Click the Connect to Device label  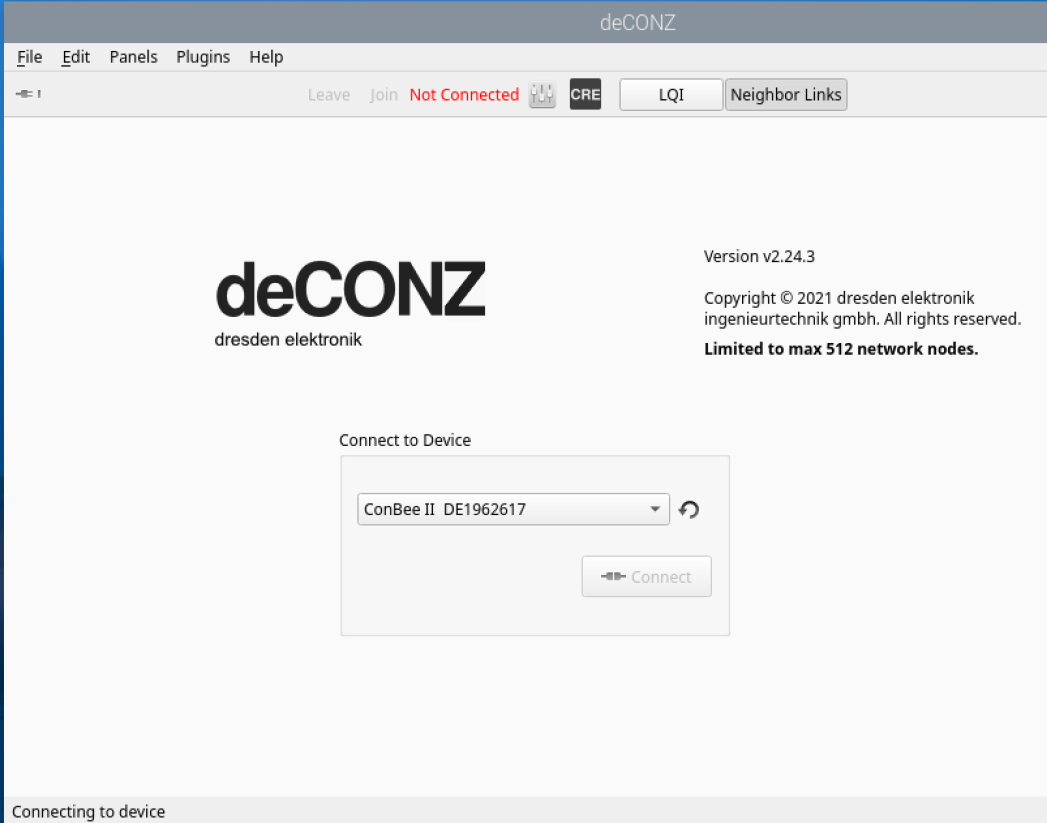point(405,440)
